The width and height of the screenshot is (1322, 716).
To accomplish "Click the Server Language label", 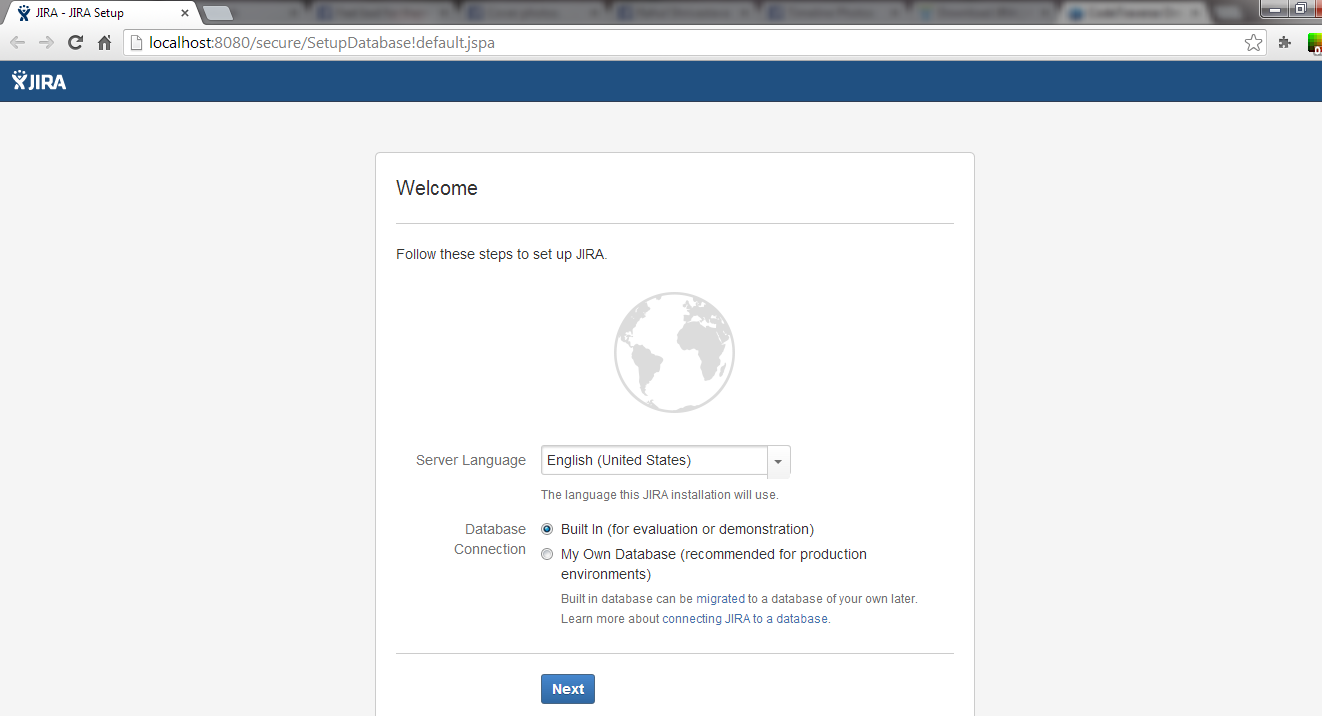I will point(471,460).
